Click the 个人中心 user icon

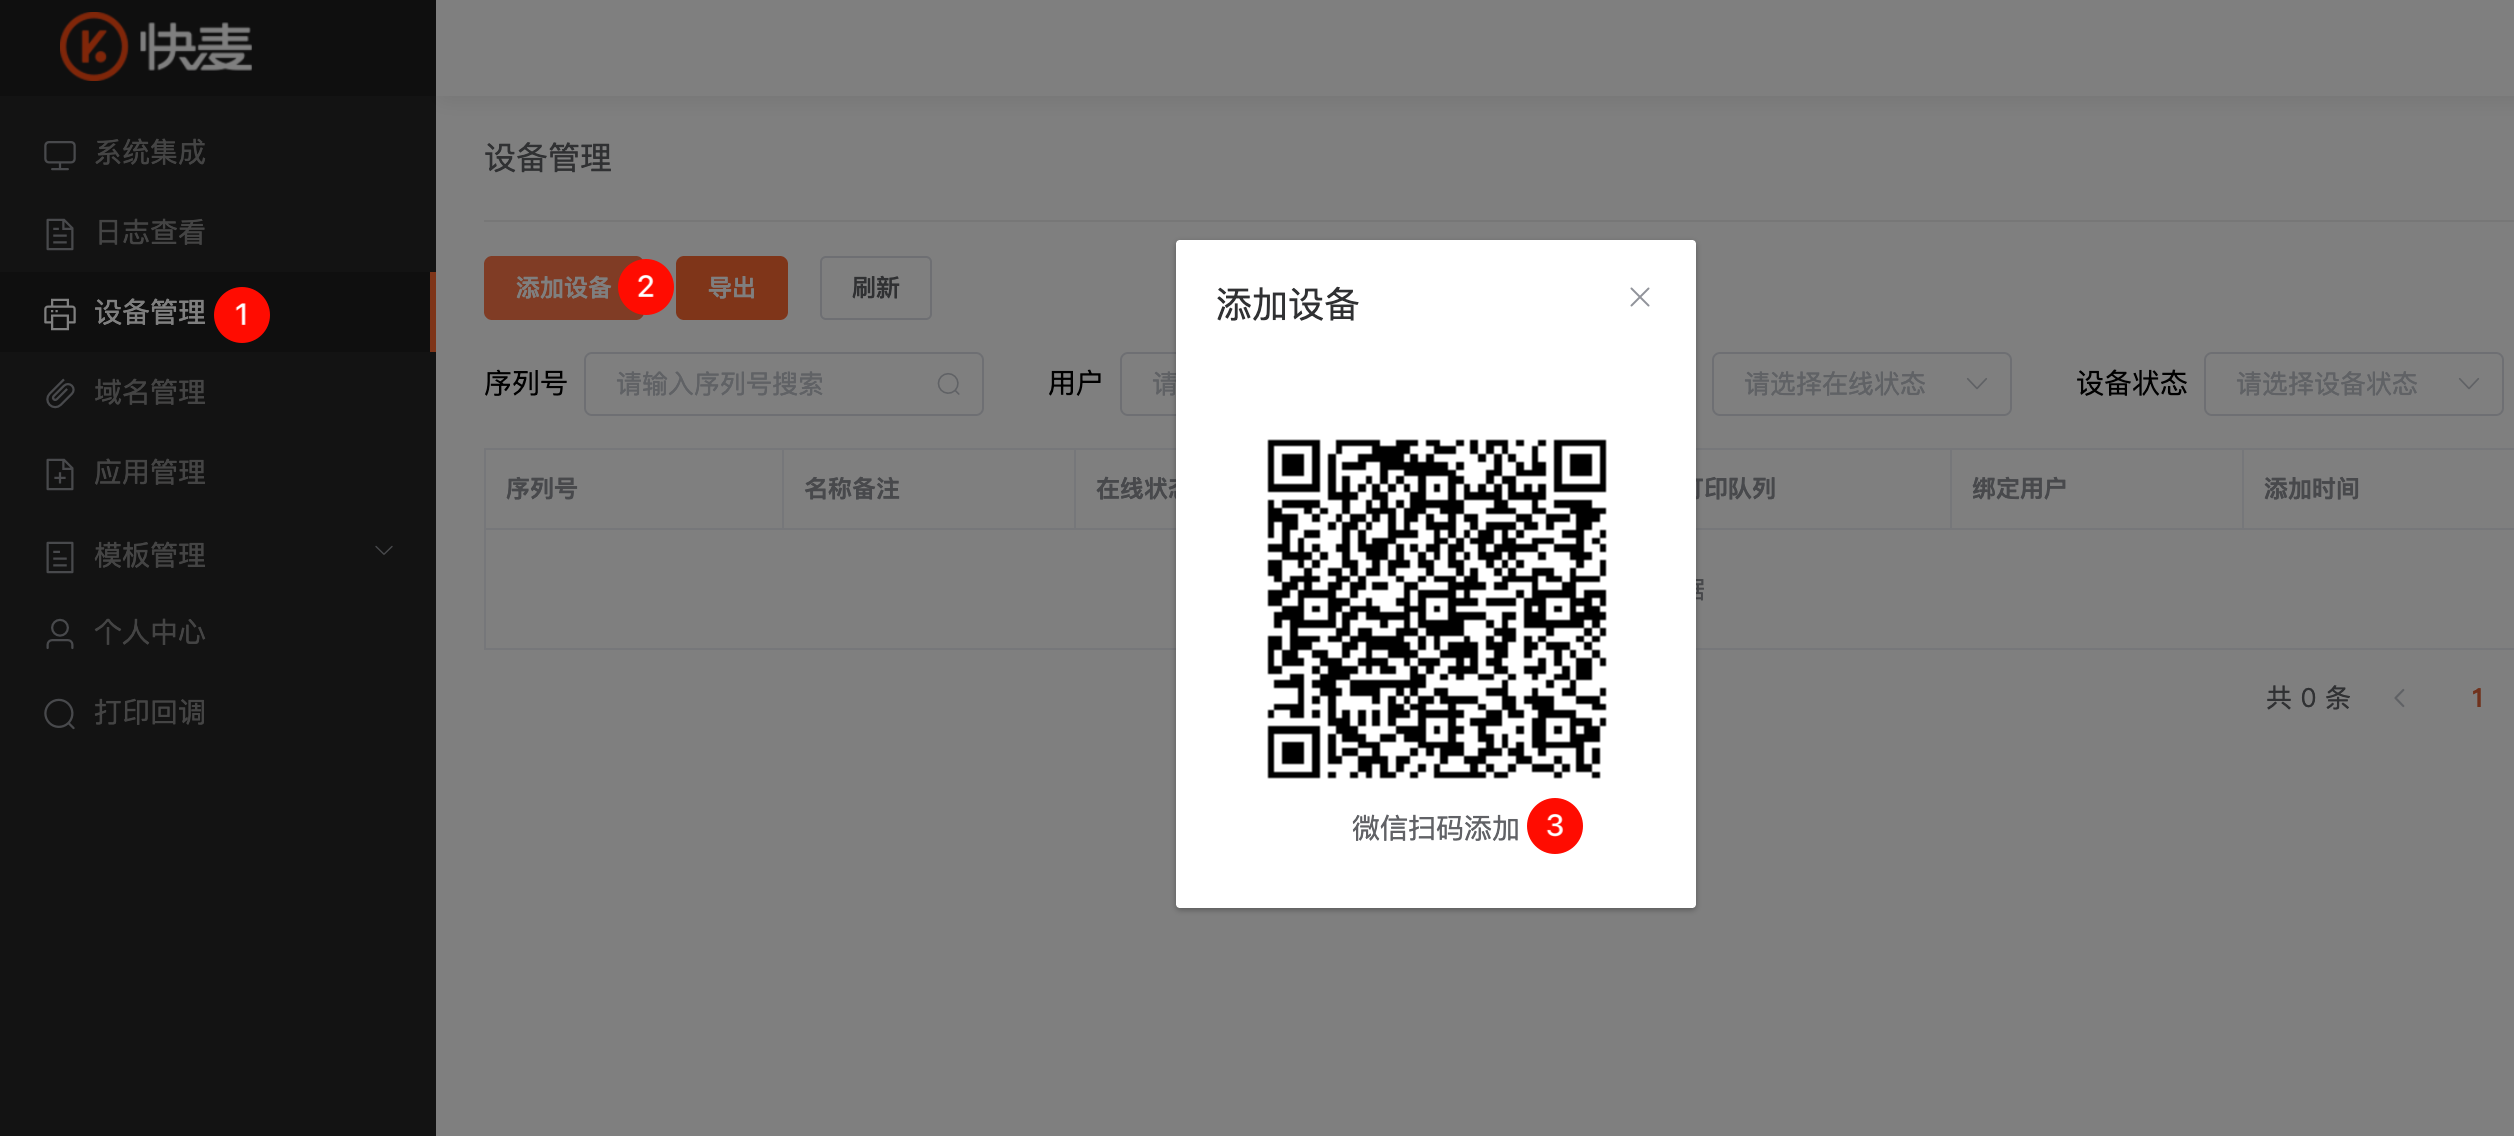60,634
